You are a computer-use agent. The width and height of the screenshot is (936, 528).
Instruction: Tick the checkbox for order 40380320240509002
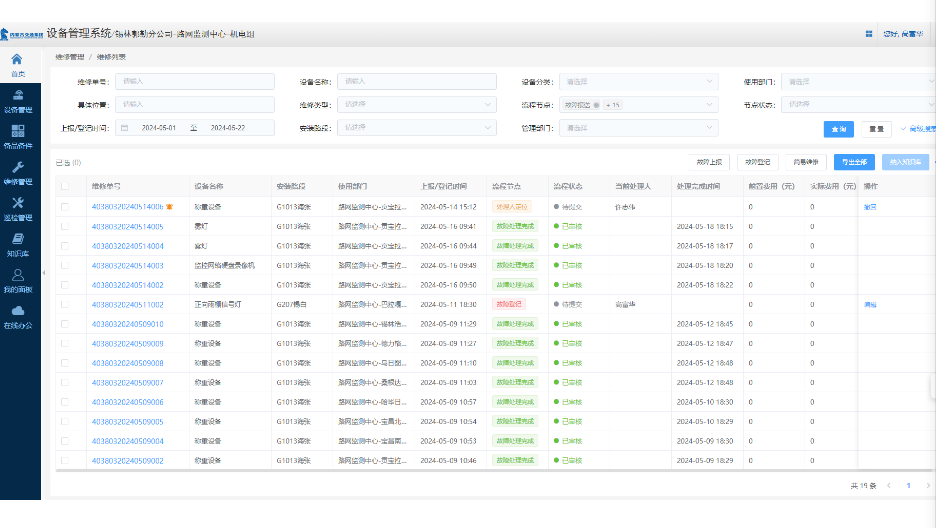(66, 460)
